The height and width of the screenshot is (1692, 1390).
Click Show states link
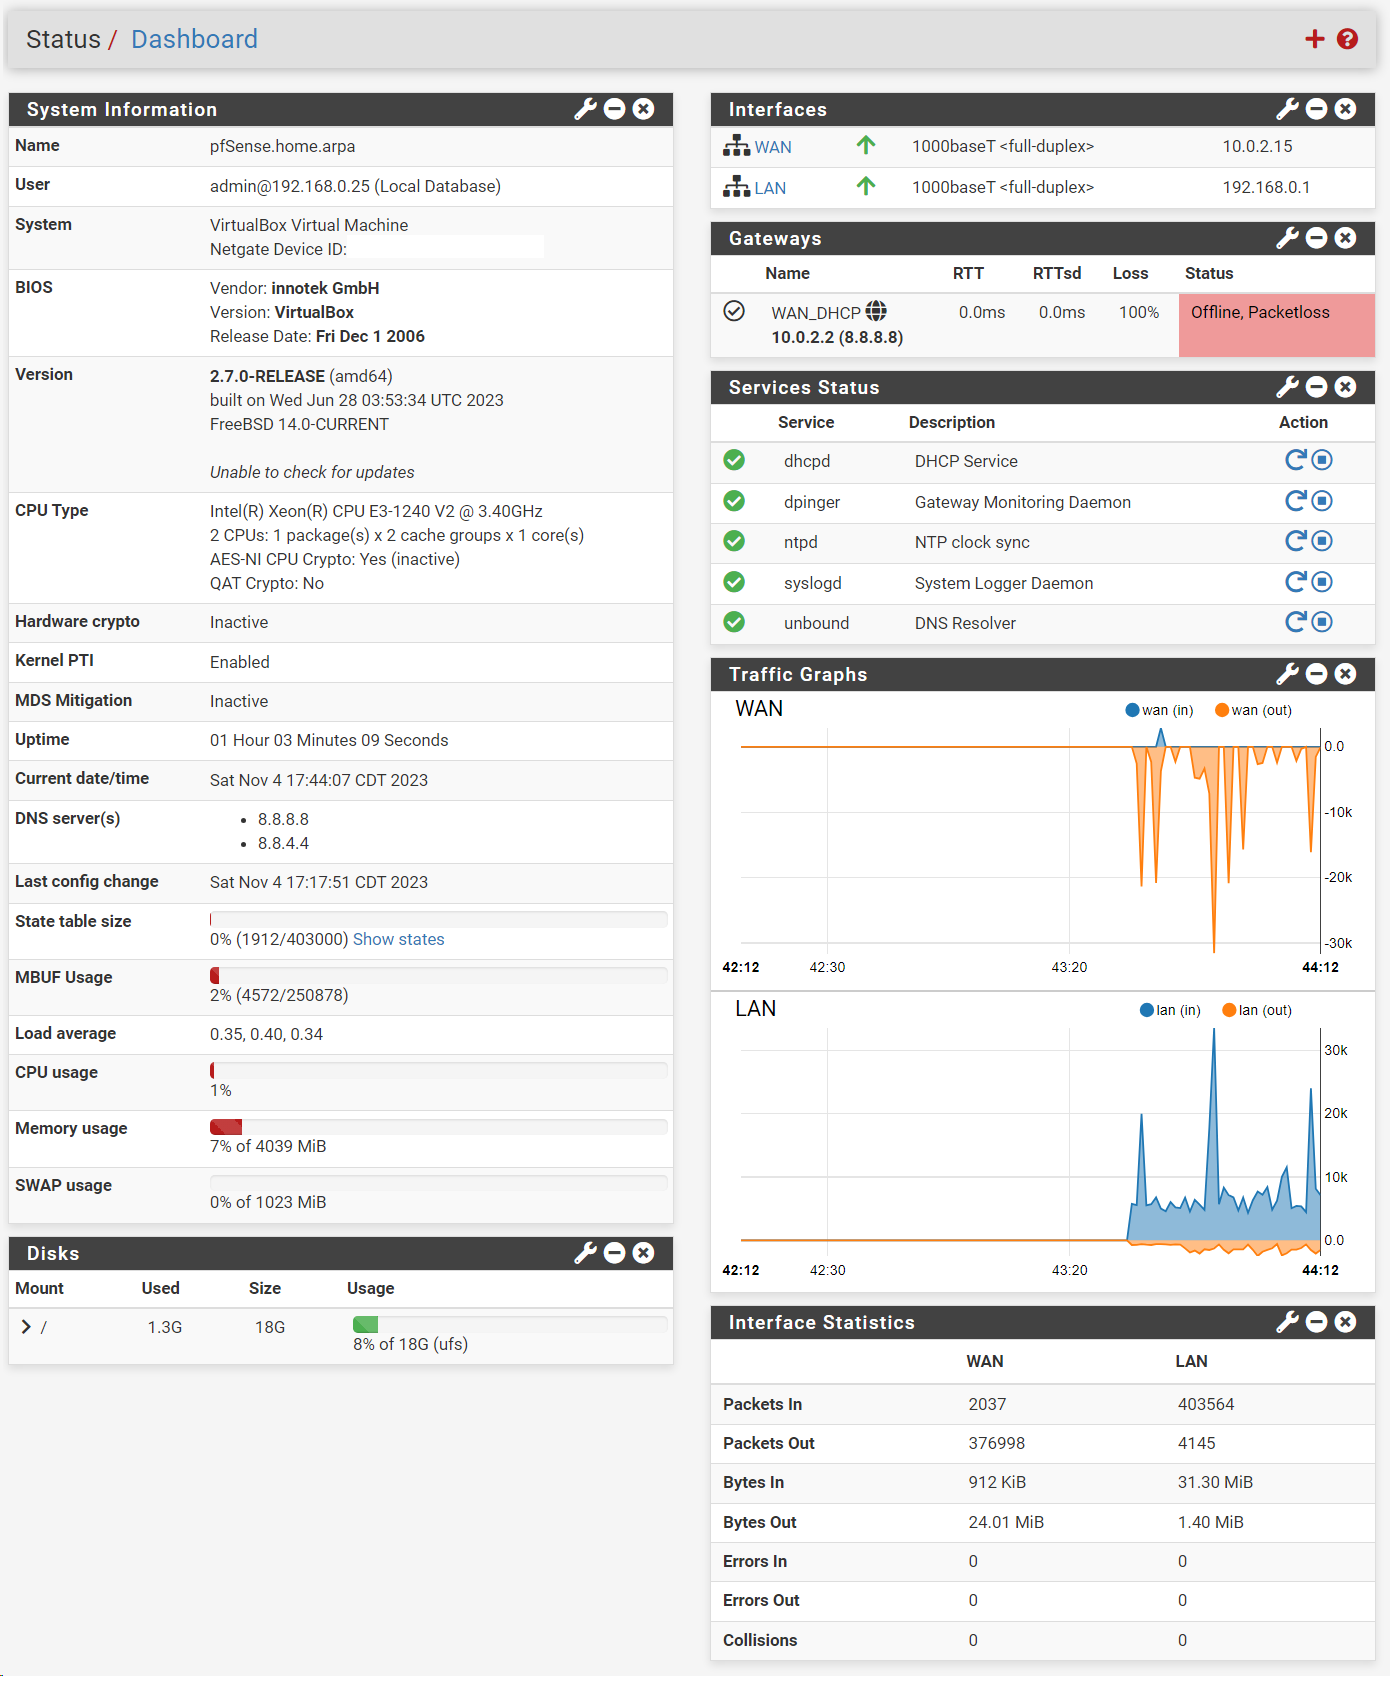398,939
